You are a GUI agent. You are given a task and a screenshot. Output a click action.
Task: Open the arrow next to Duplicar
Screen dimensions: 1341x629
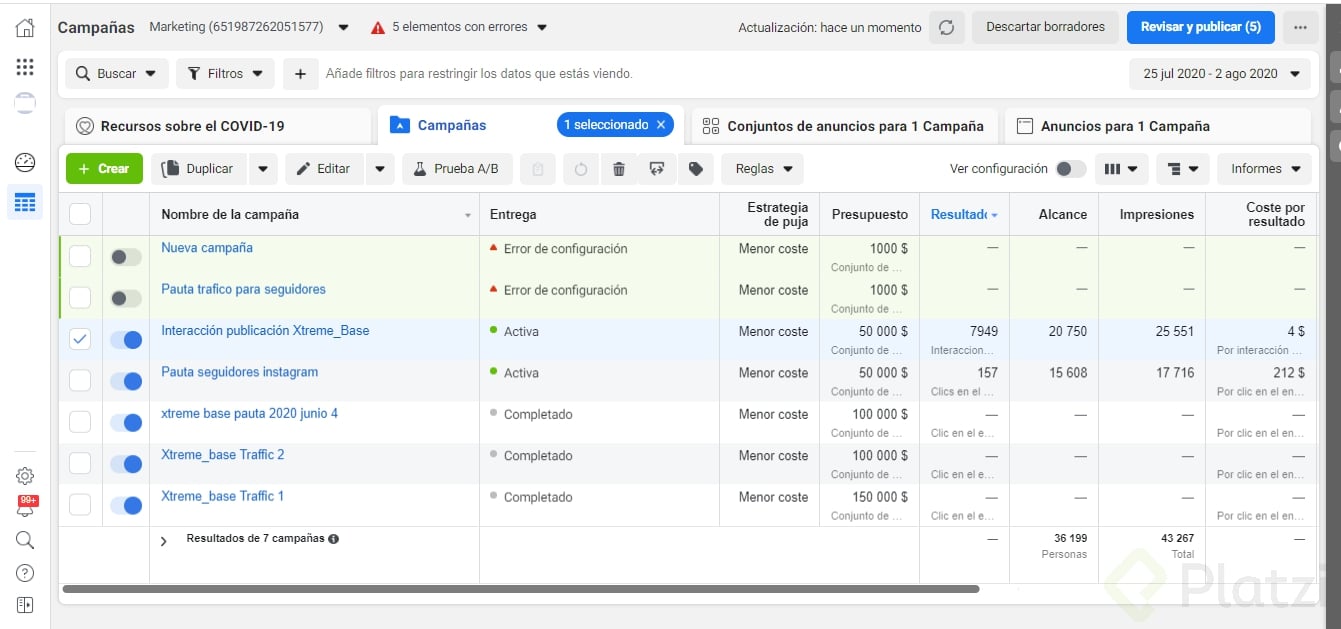click(x=263, y=169)
